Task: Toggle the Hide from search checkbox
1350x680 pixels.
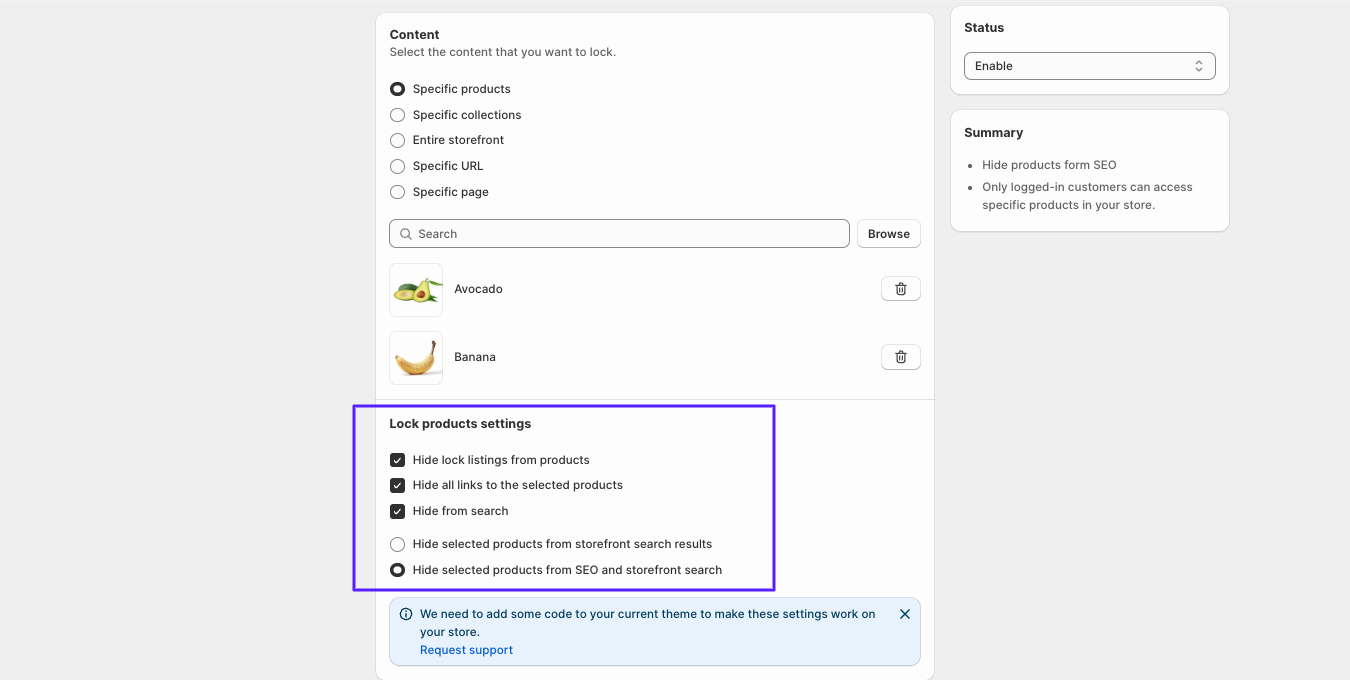Action: 398,511
